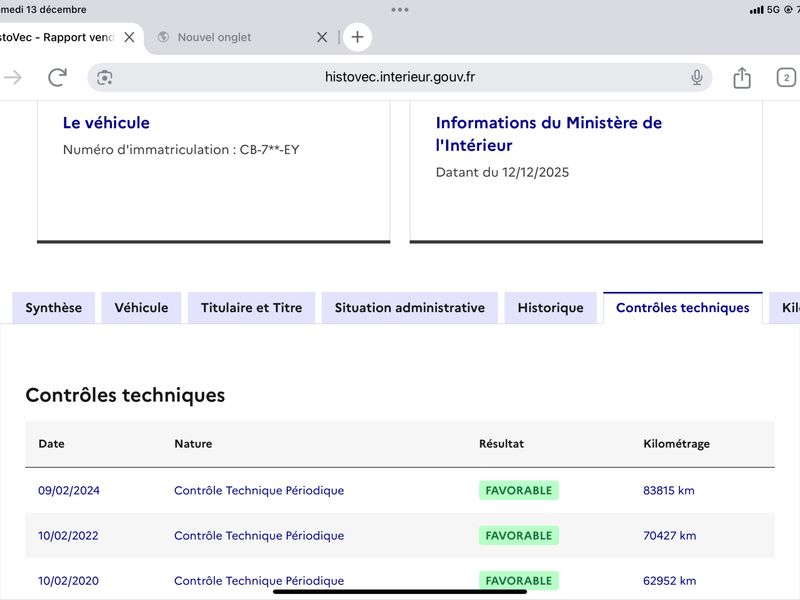Screen dimensions: 800x600
Task: Open the multitasking three-dots menu
Action: (x=400, y=9)
